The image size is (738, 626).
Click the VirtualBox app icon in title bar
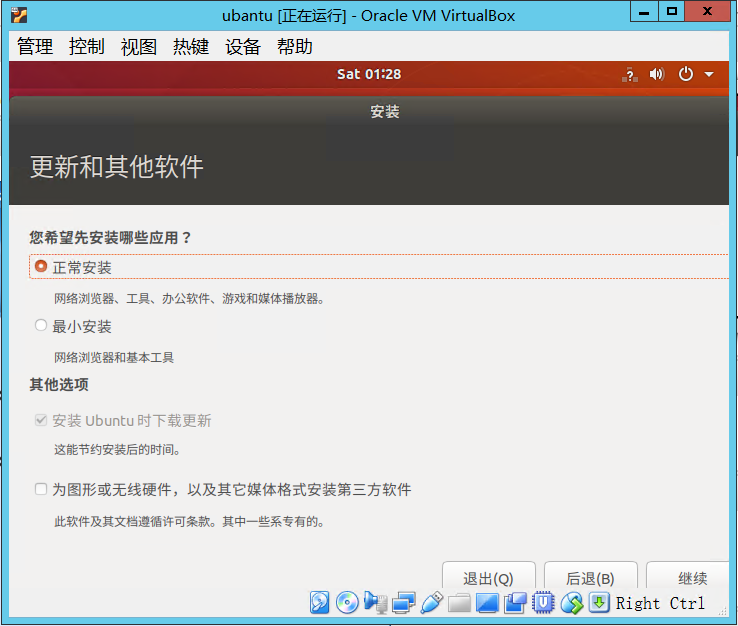[19, 15]
